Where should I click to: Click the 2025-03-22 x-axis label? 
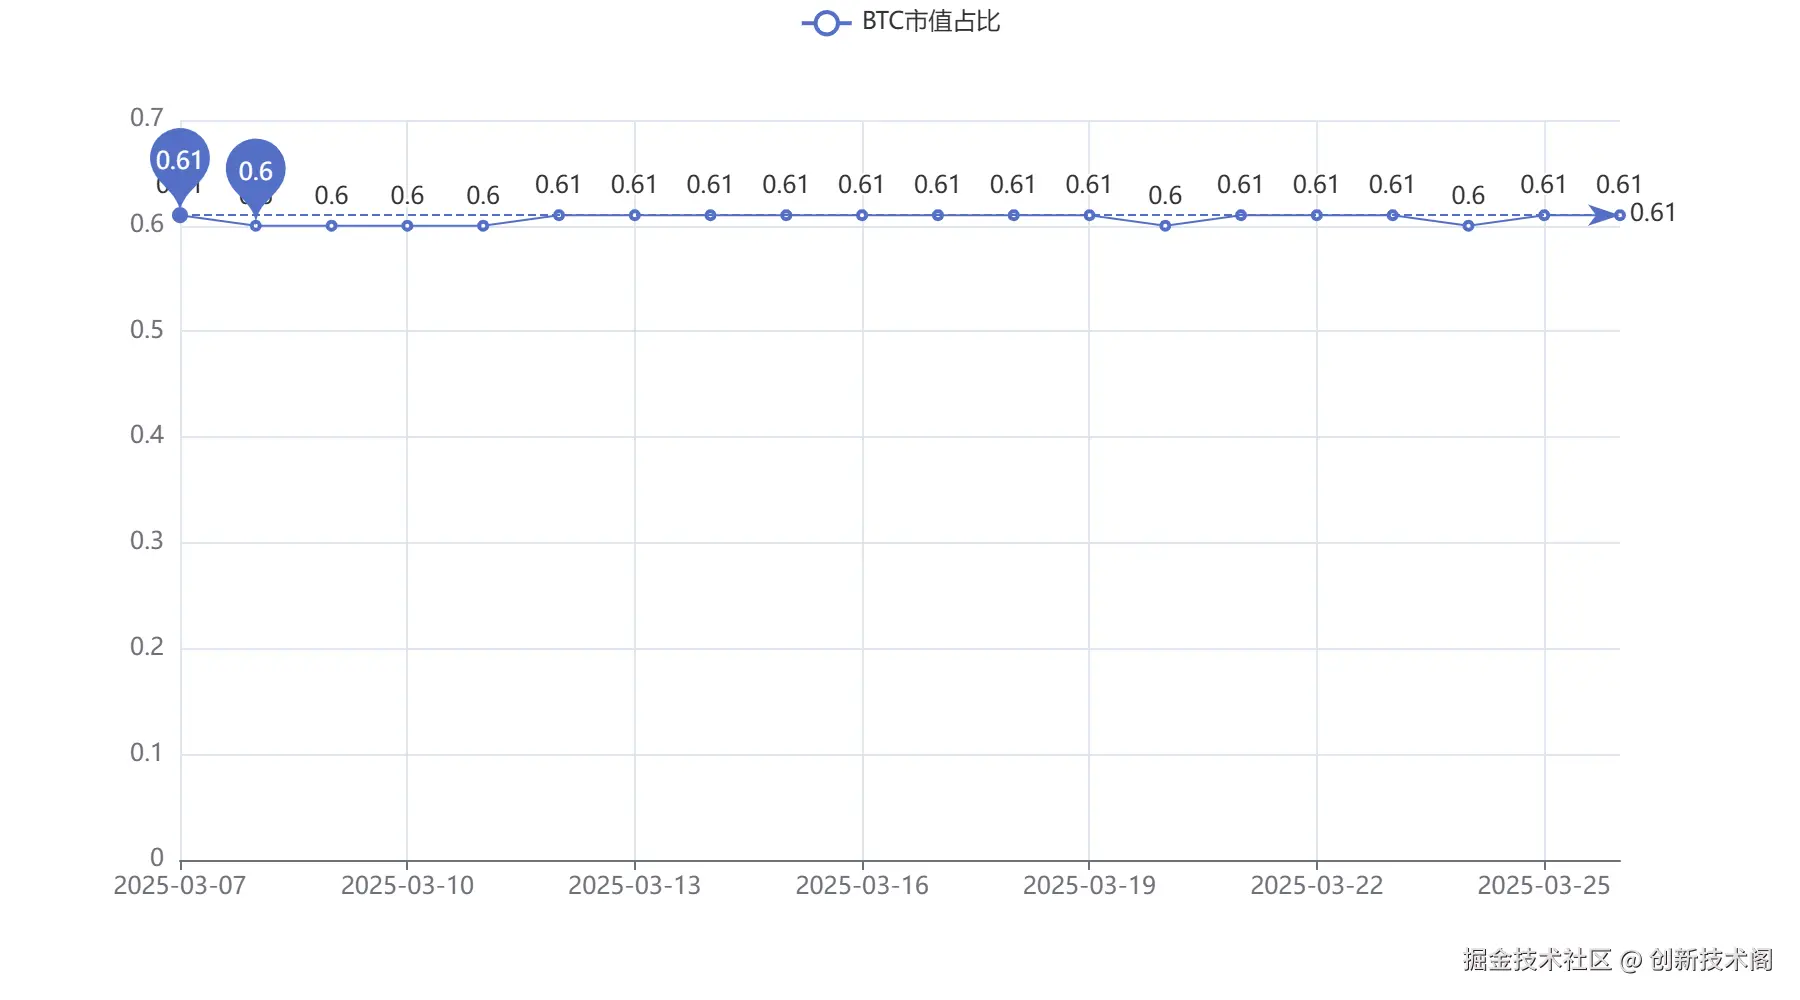click(x=1317, y=886)
